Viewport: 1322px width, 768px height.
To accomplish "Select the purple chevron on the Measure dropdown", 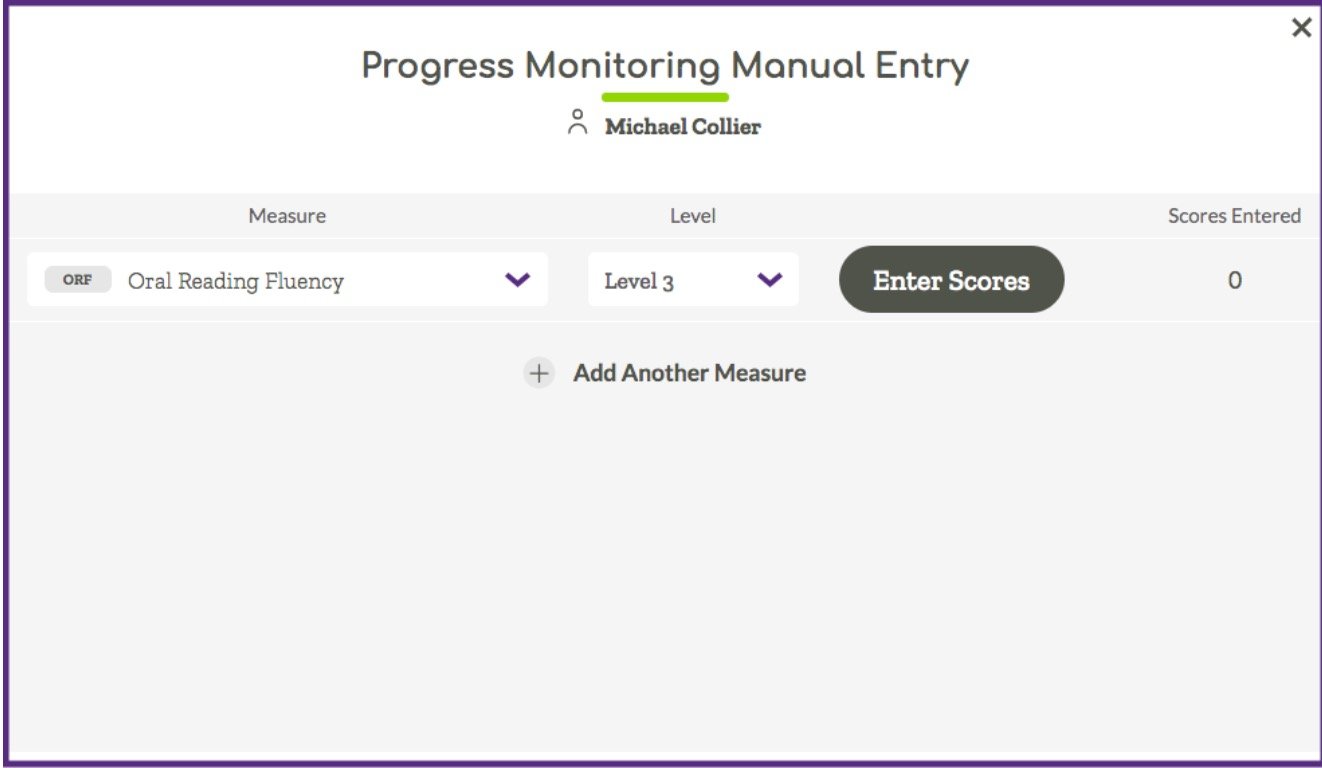I will [516, 281].
